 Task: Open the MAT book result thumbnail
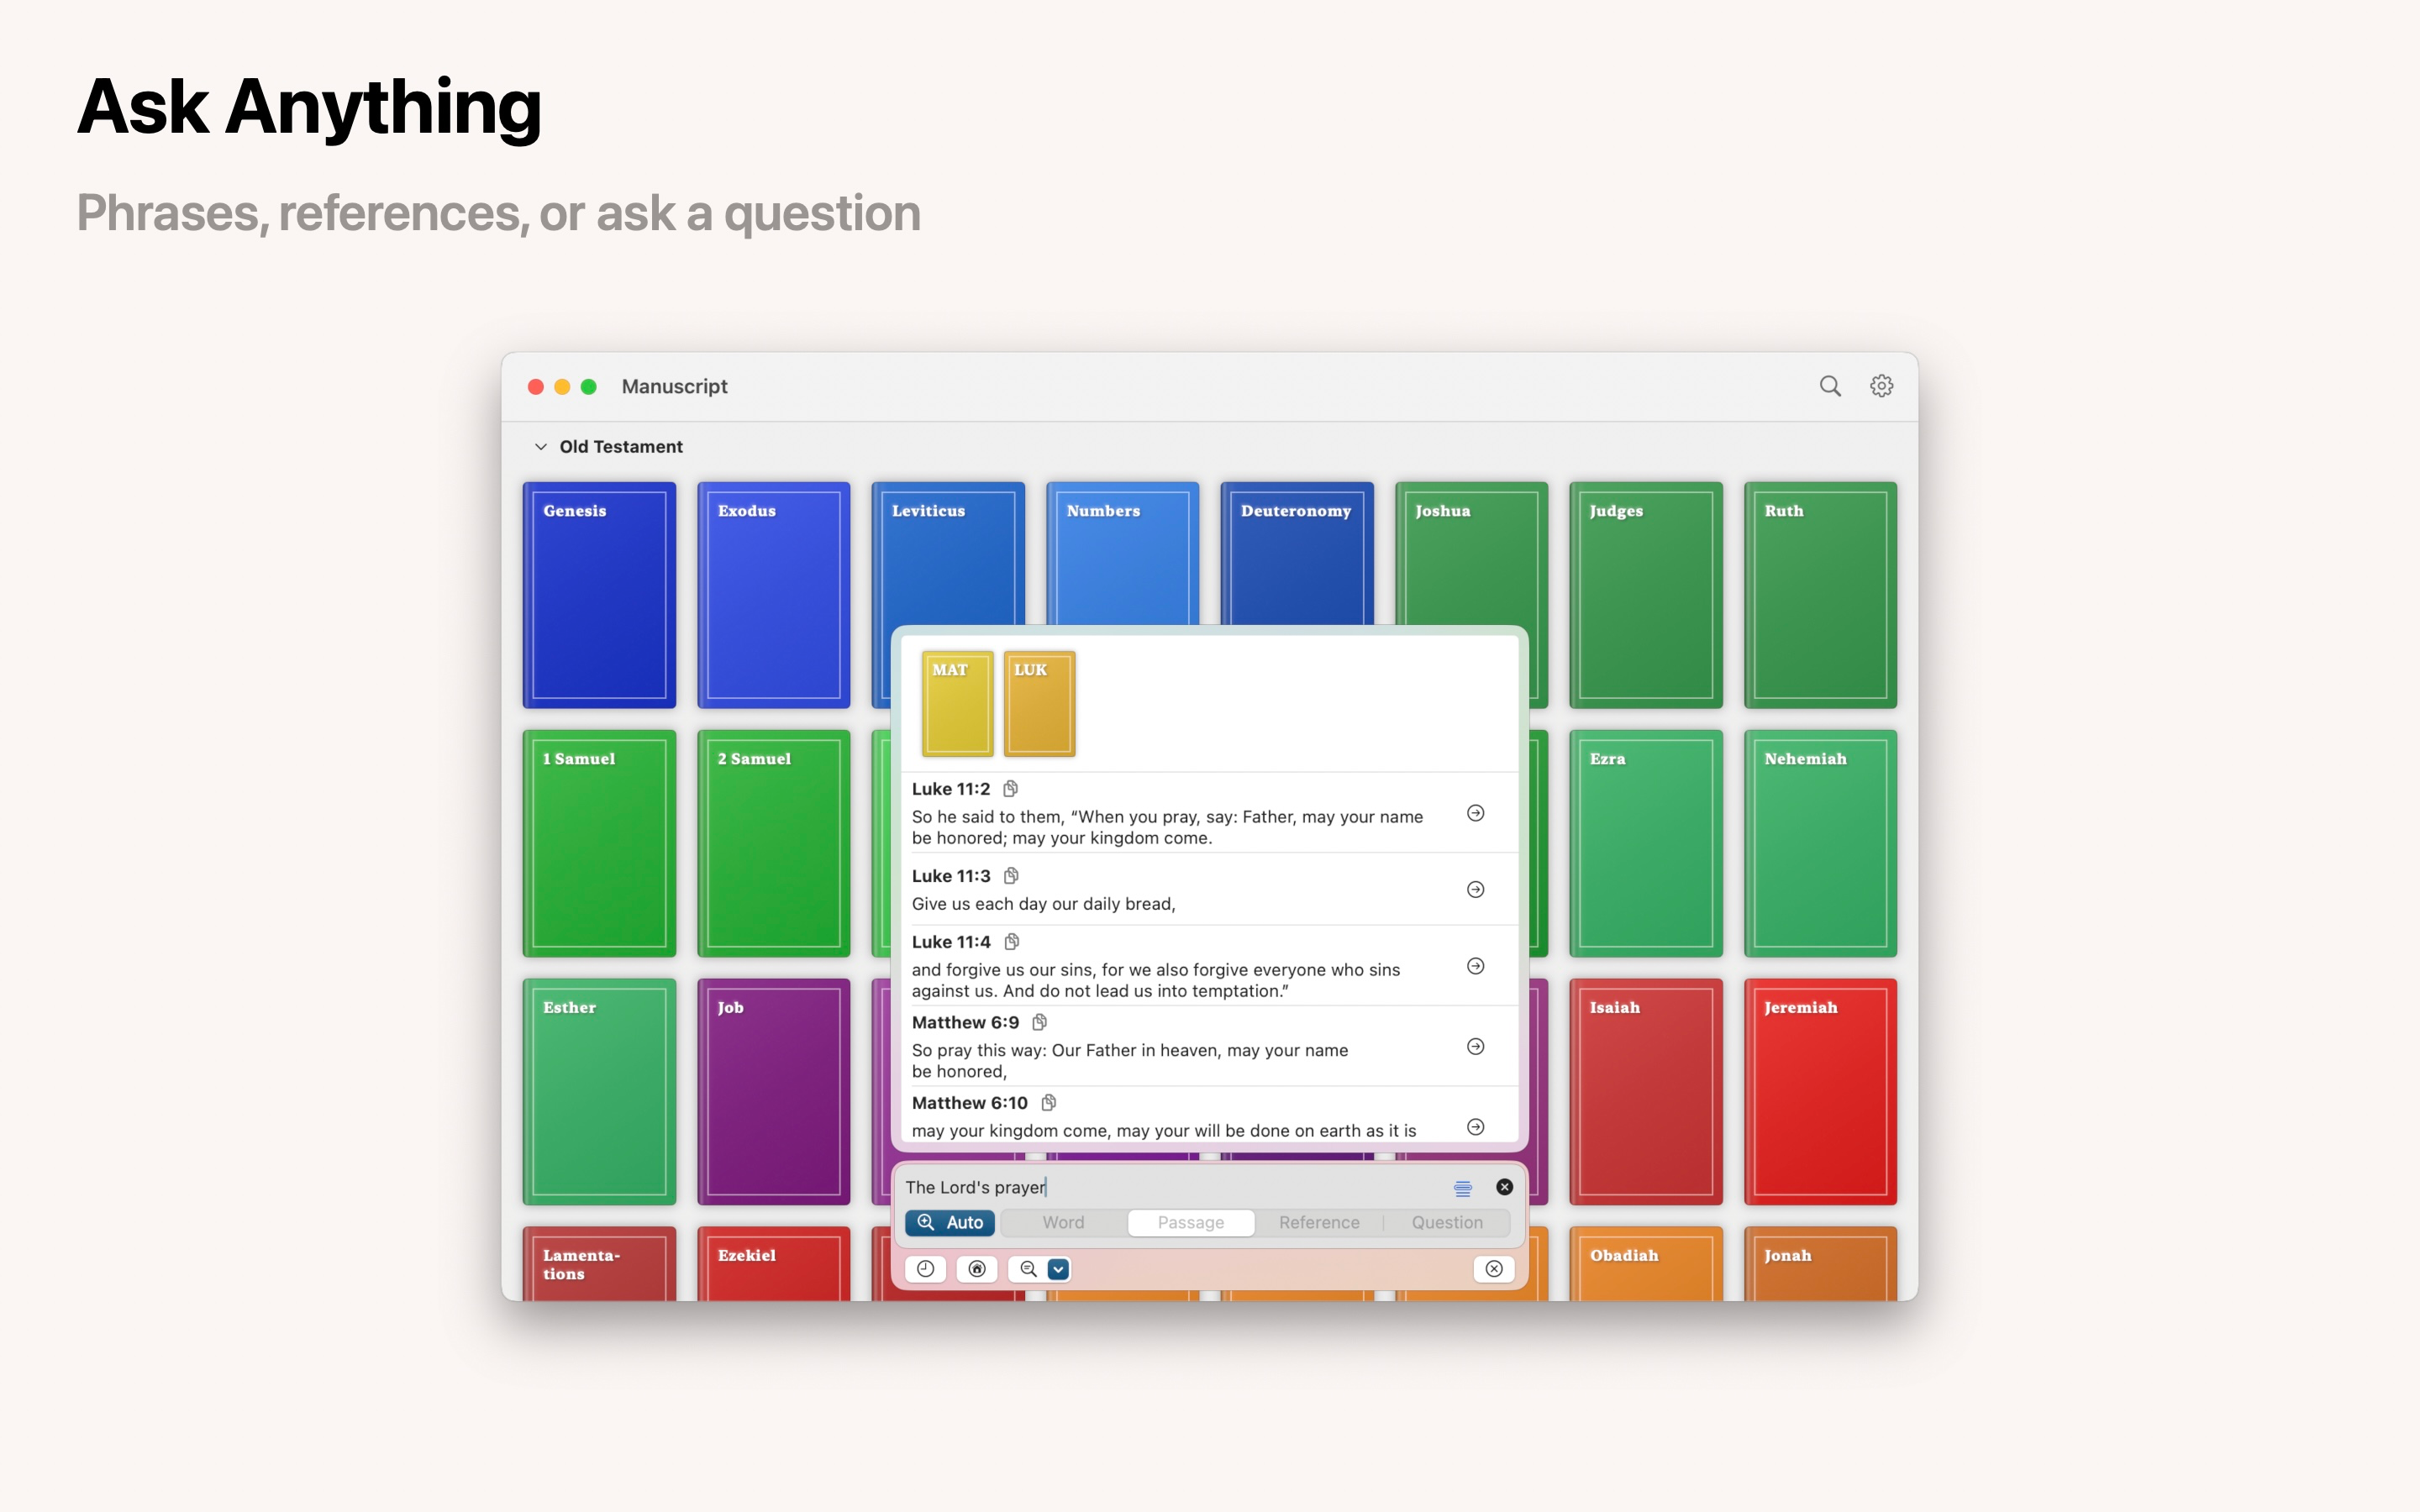coord(957,704)
